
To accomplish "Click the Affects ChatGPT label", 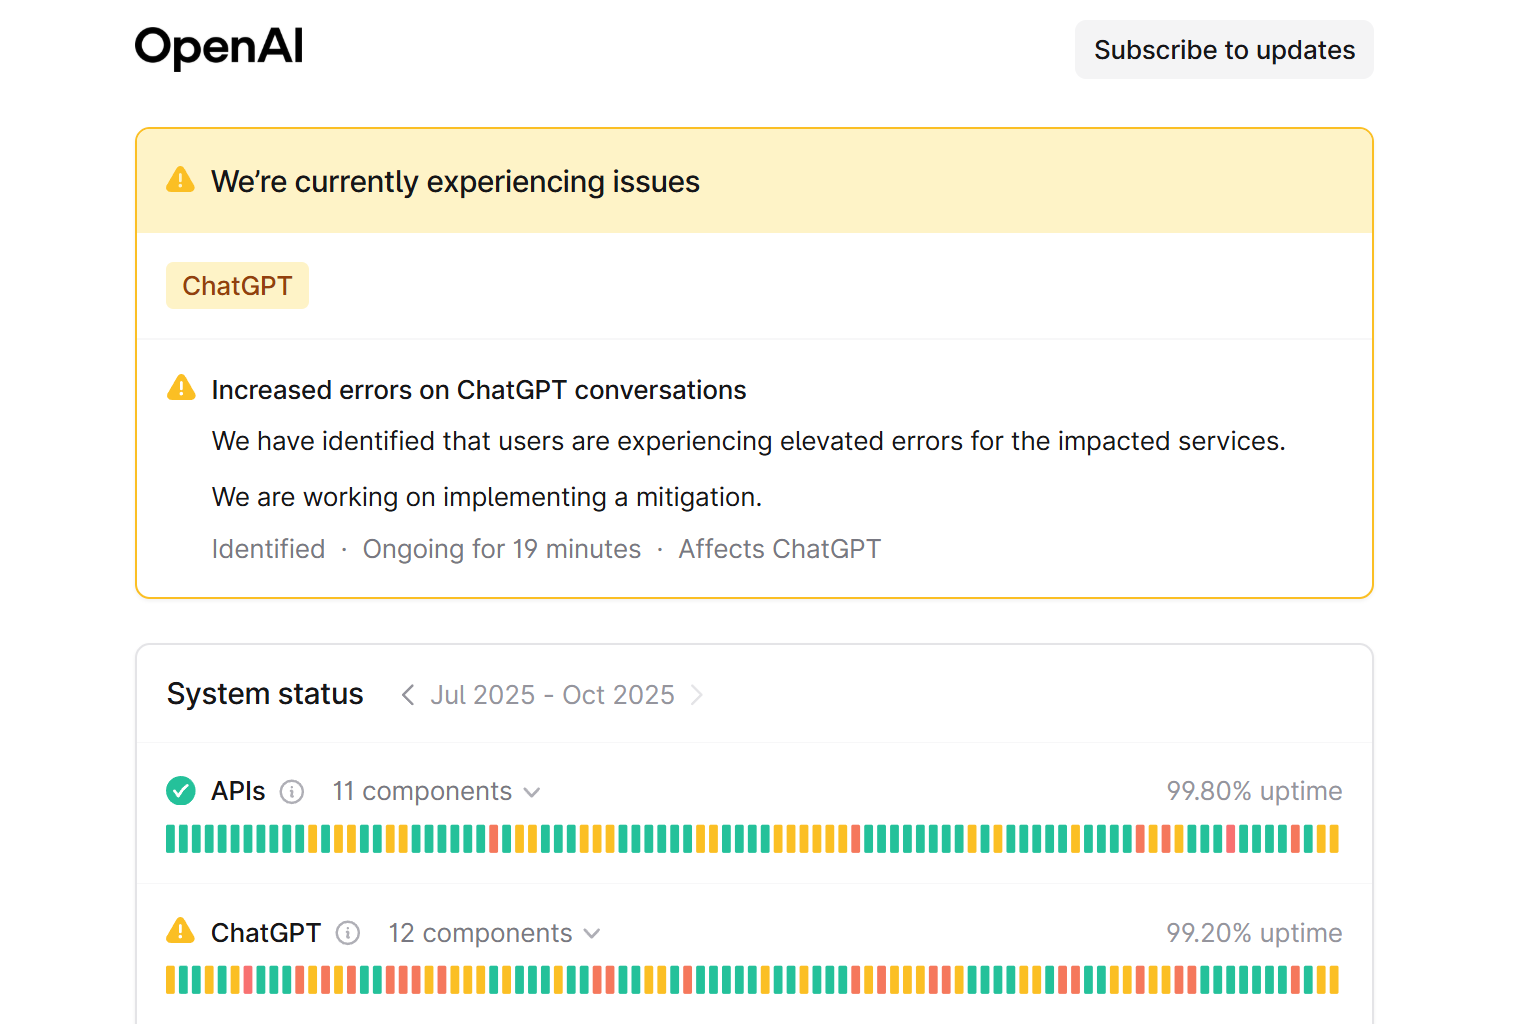I will (x=780, y=549).
